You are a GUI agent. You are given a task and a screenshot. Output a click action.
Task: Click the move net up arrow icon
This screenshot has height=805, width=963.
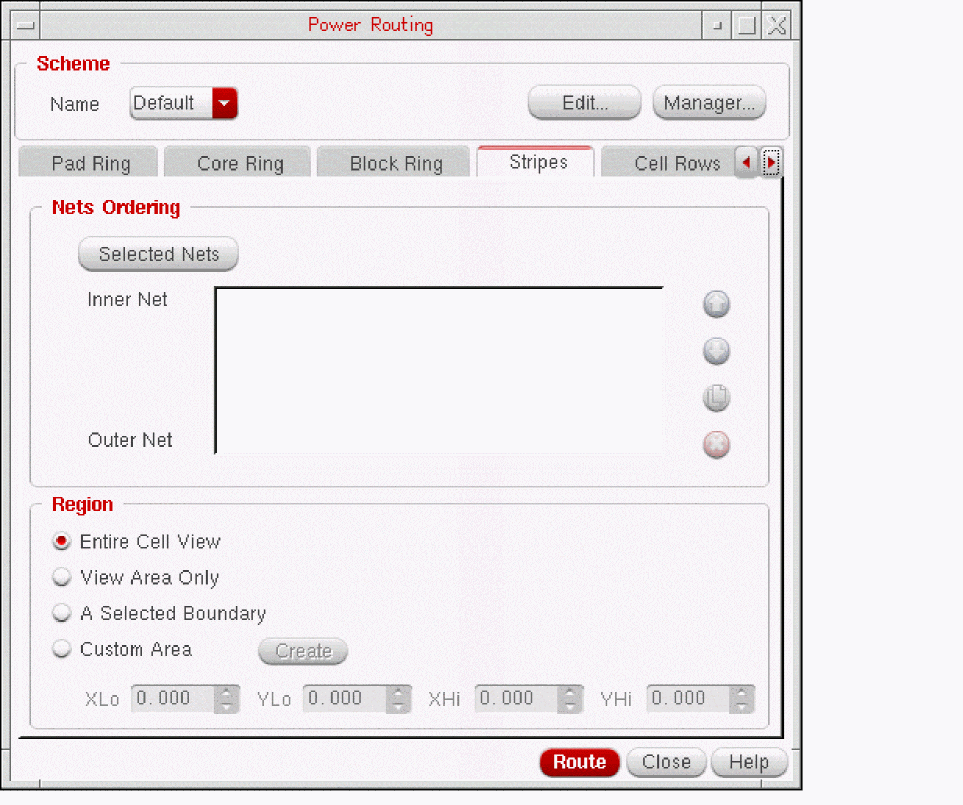point(716,305)
